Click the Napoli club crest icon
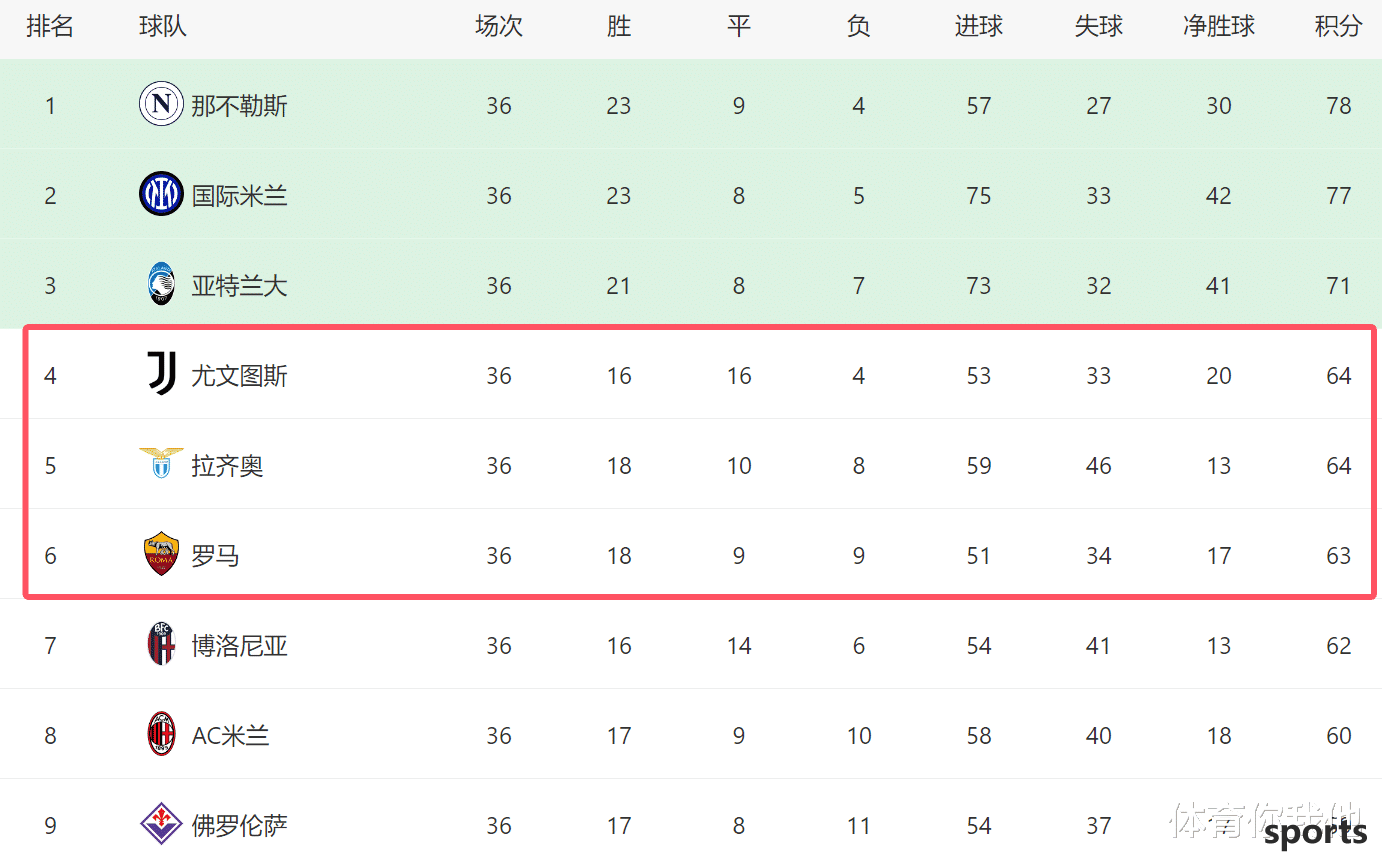This screenshot has height=864, width=1382. point(161,105)
